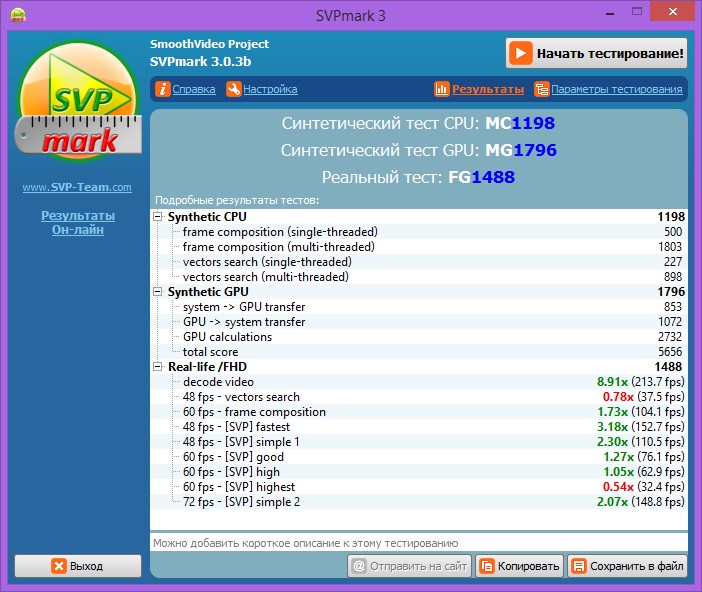Switch to the Результаты view
This screenshot has width=702, height=592.
pos(488,89)
